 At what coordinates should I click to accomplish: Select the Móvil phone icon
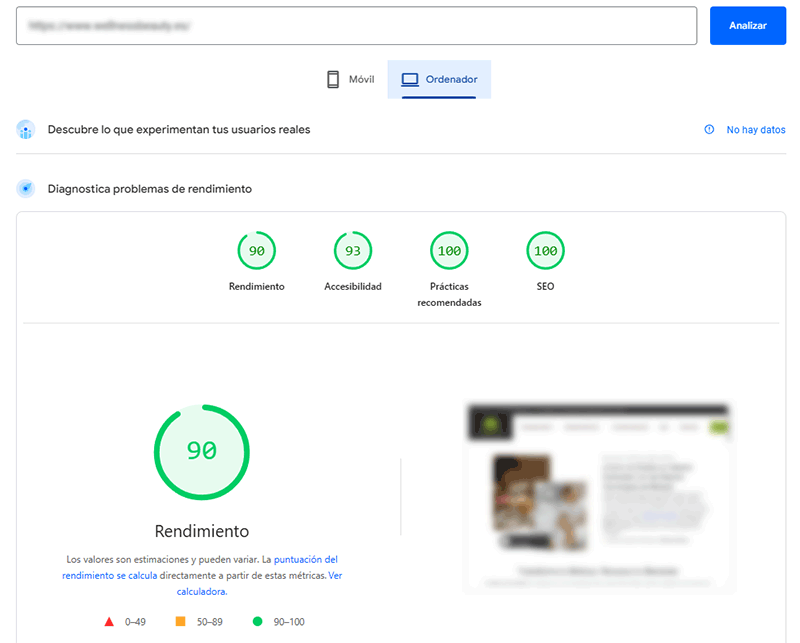(333, 78)
